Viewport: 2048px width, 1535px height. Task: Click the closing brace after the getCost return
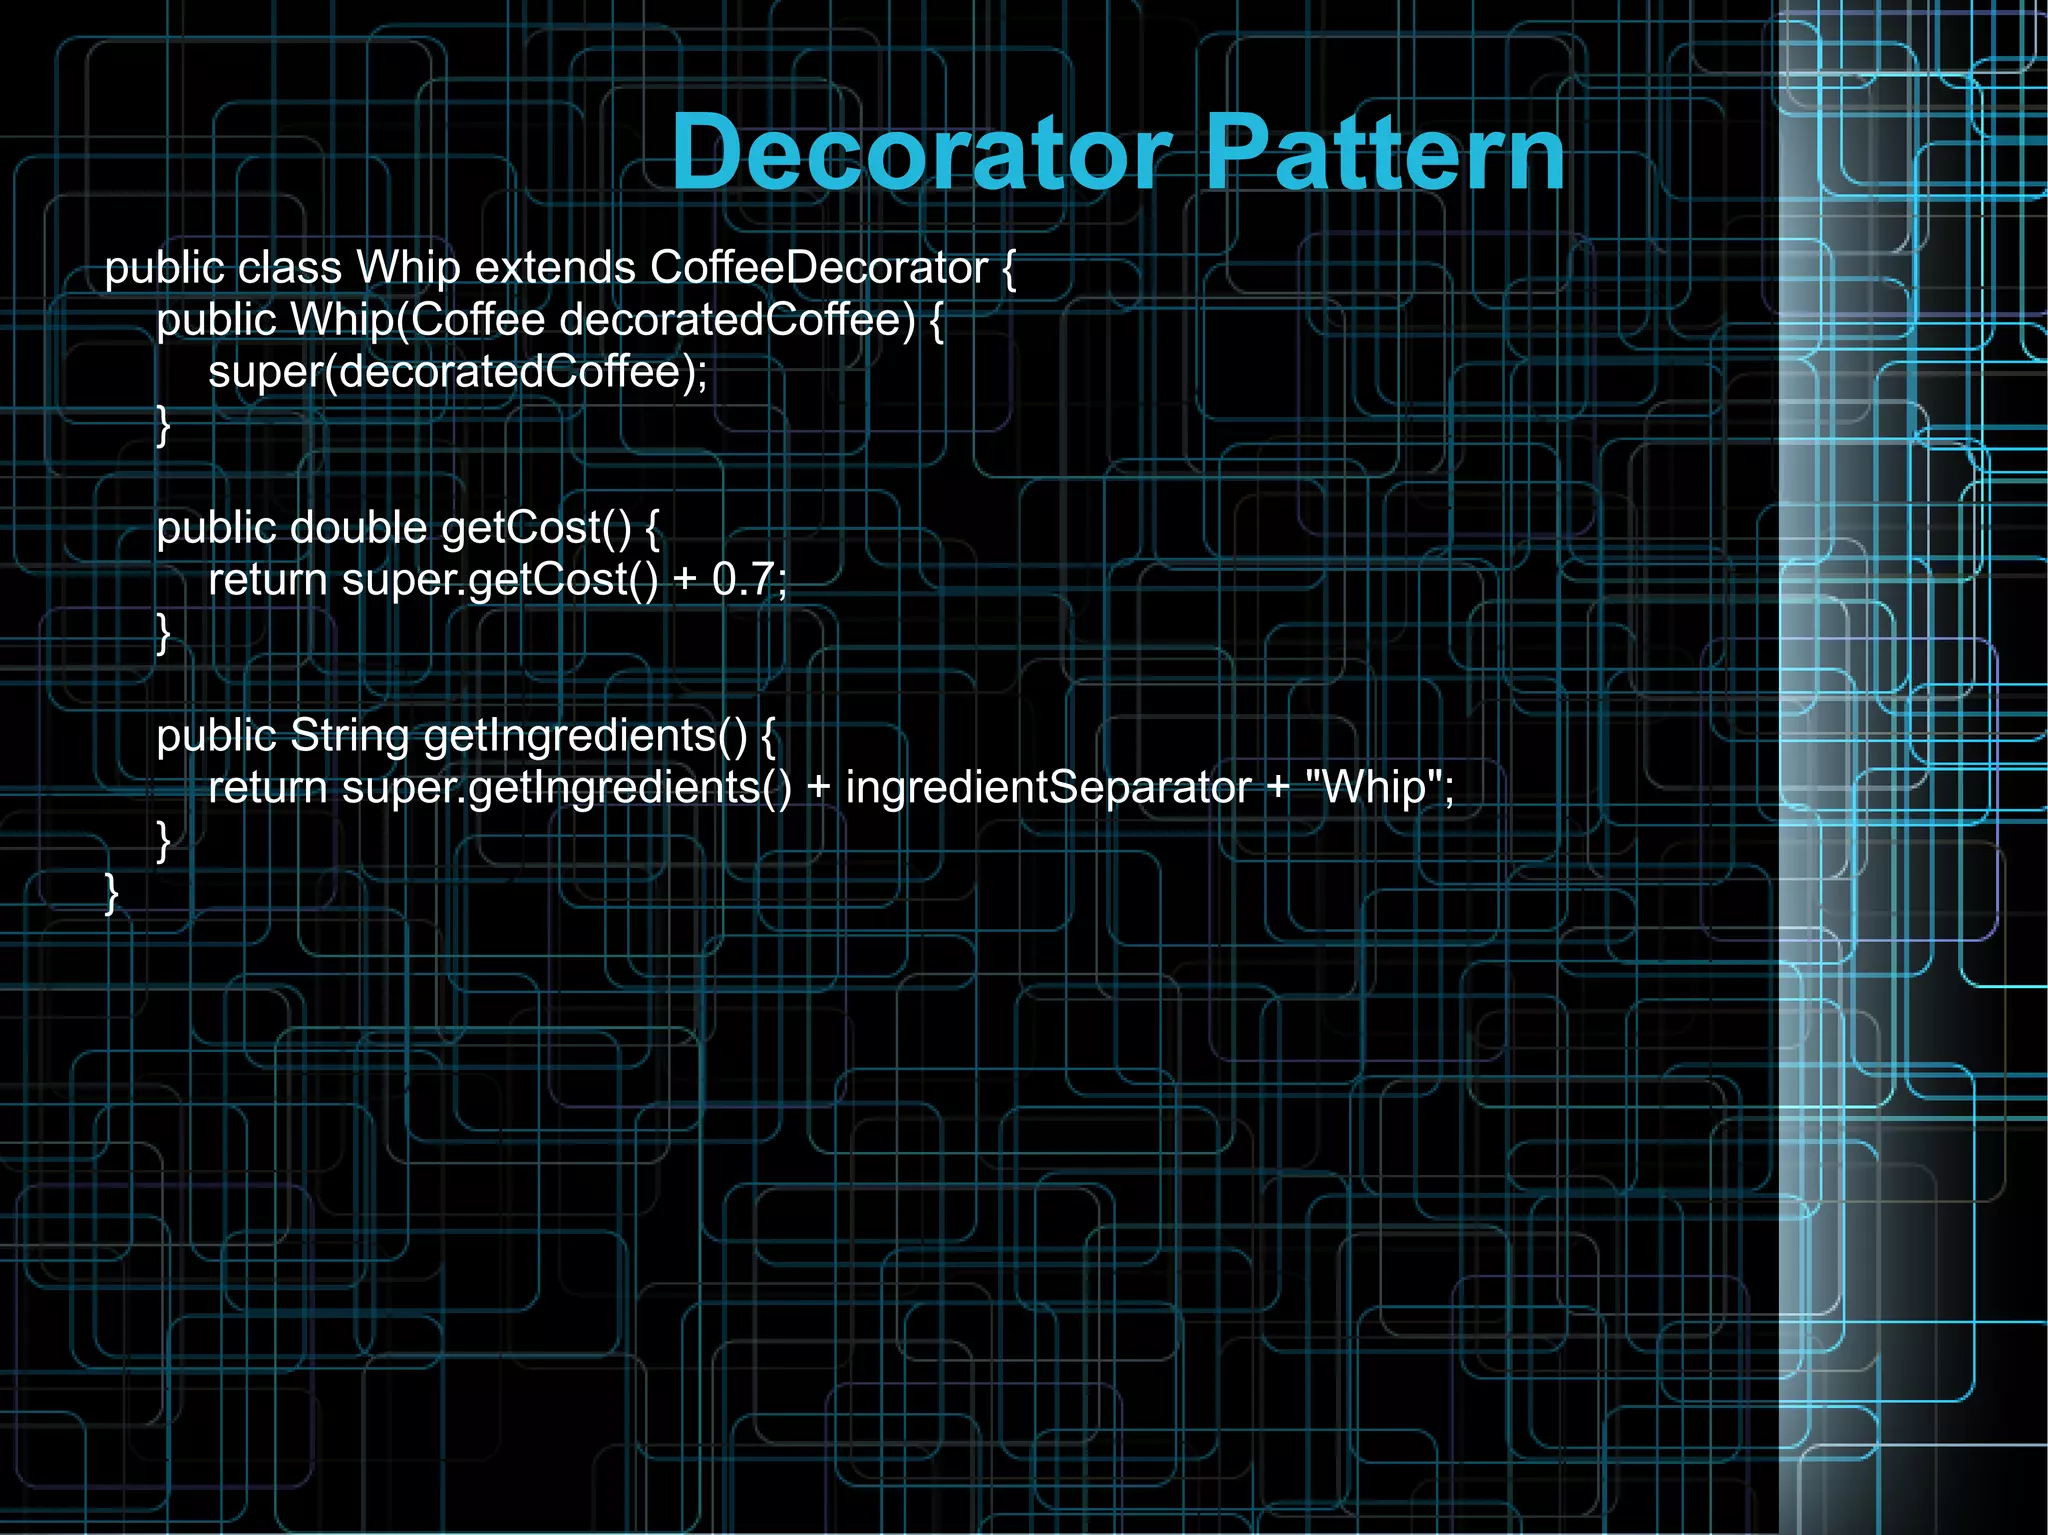pyautogui.click(x=164, y=632)
